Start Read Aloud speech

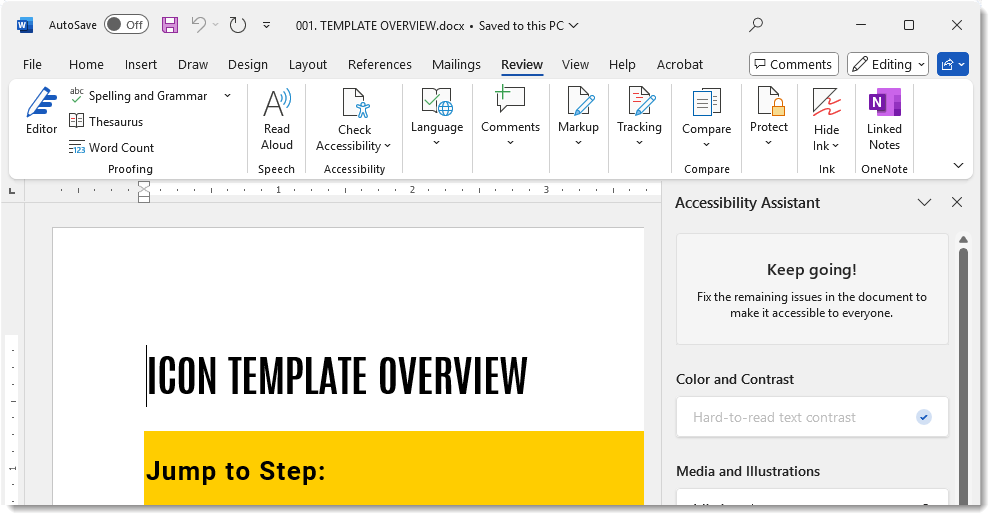click(277, 119)
